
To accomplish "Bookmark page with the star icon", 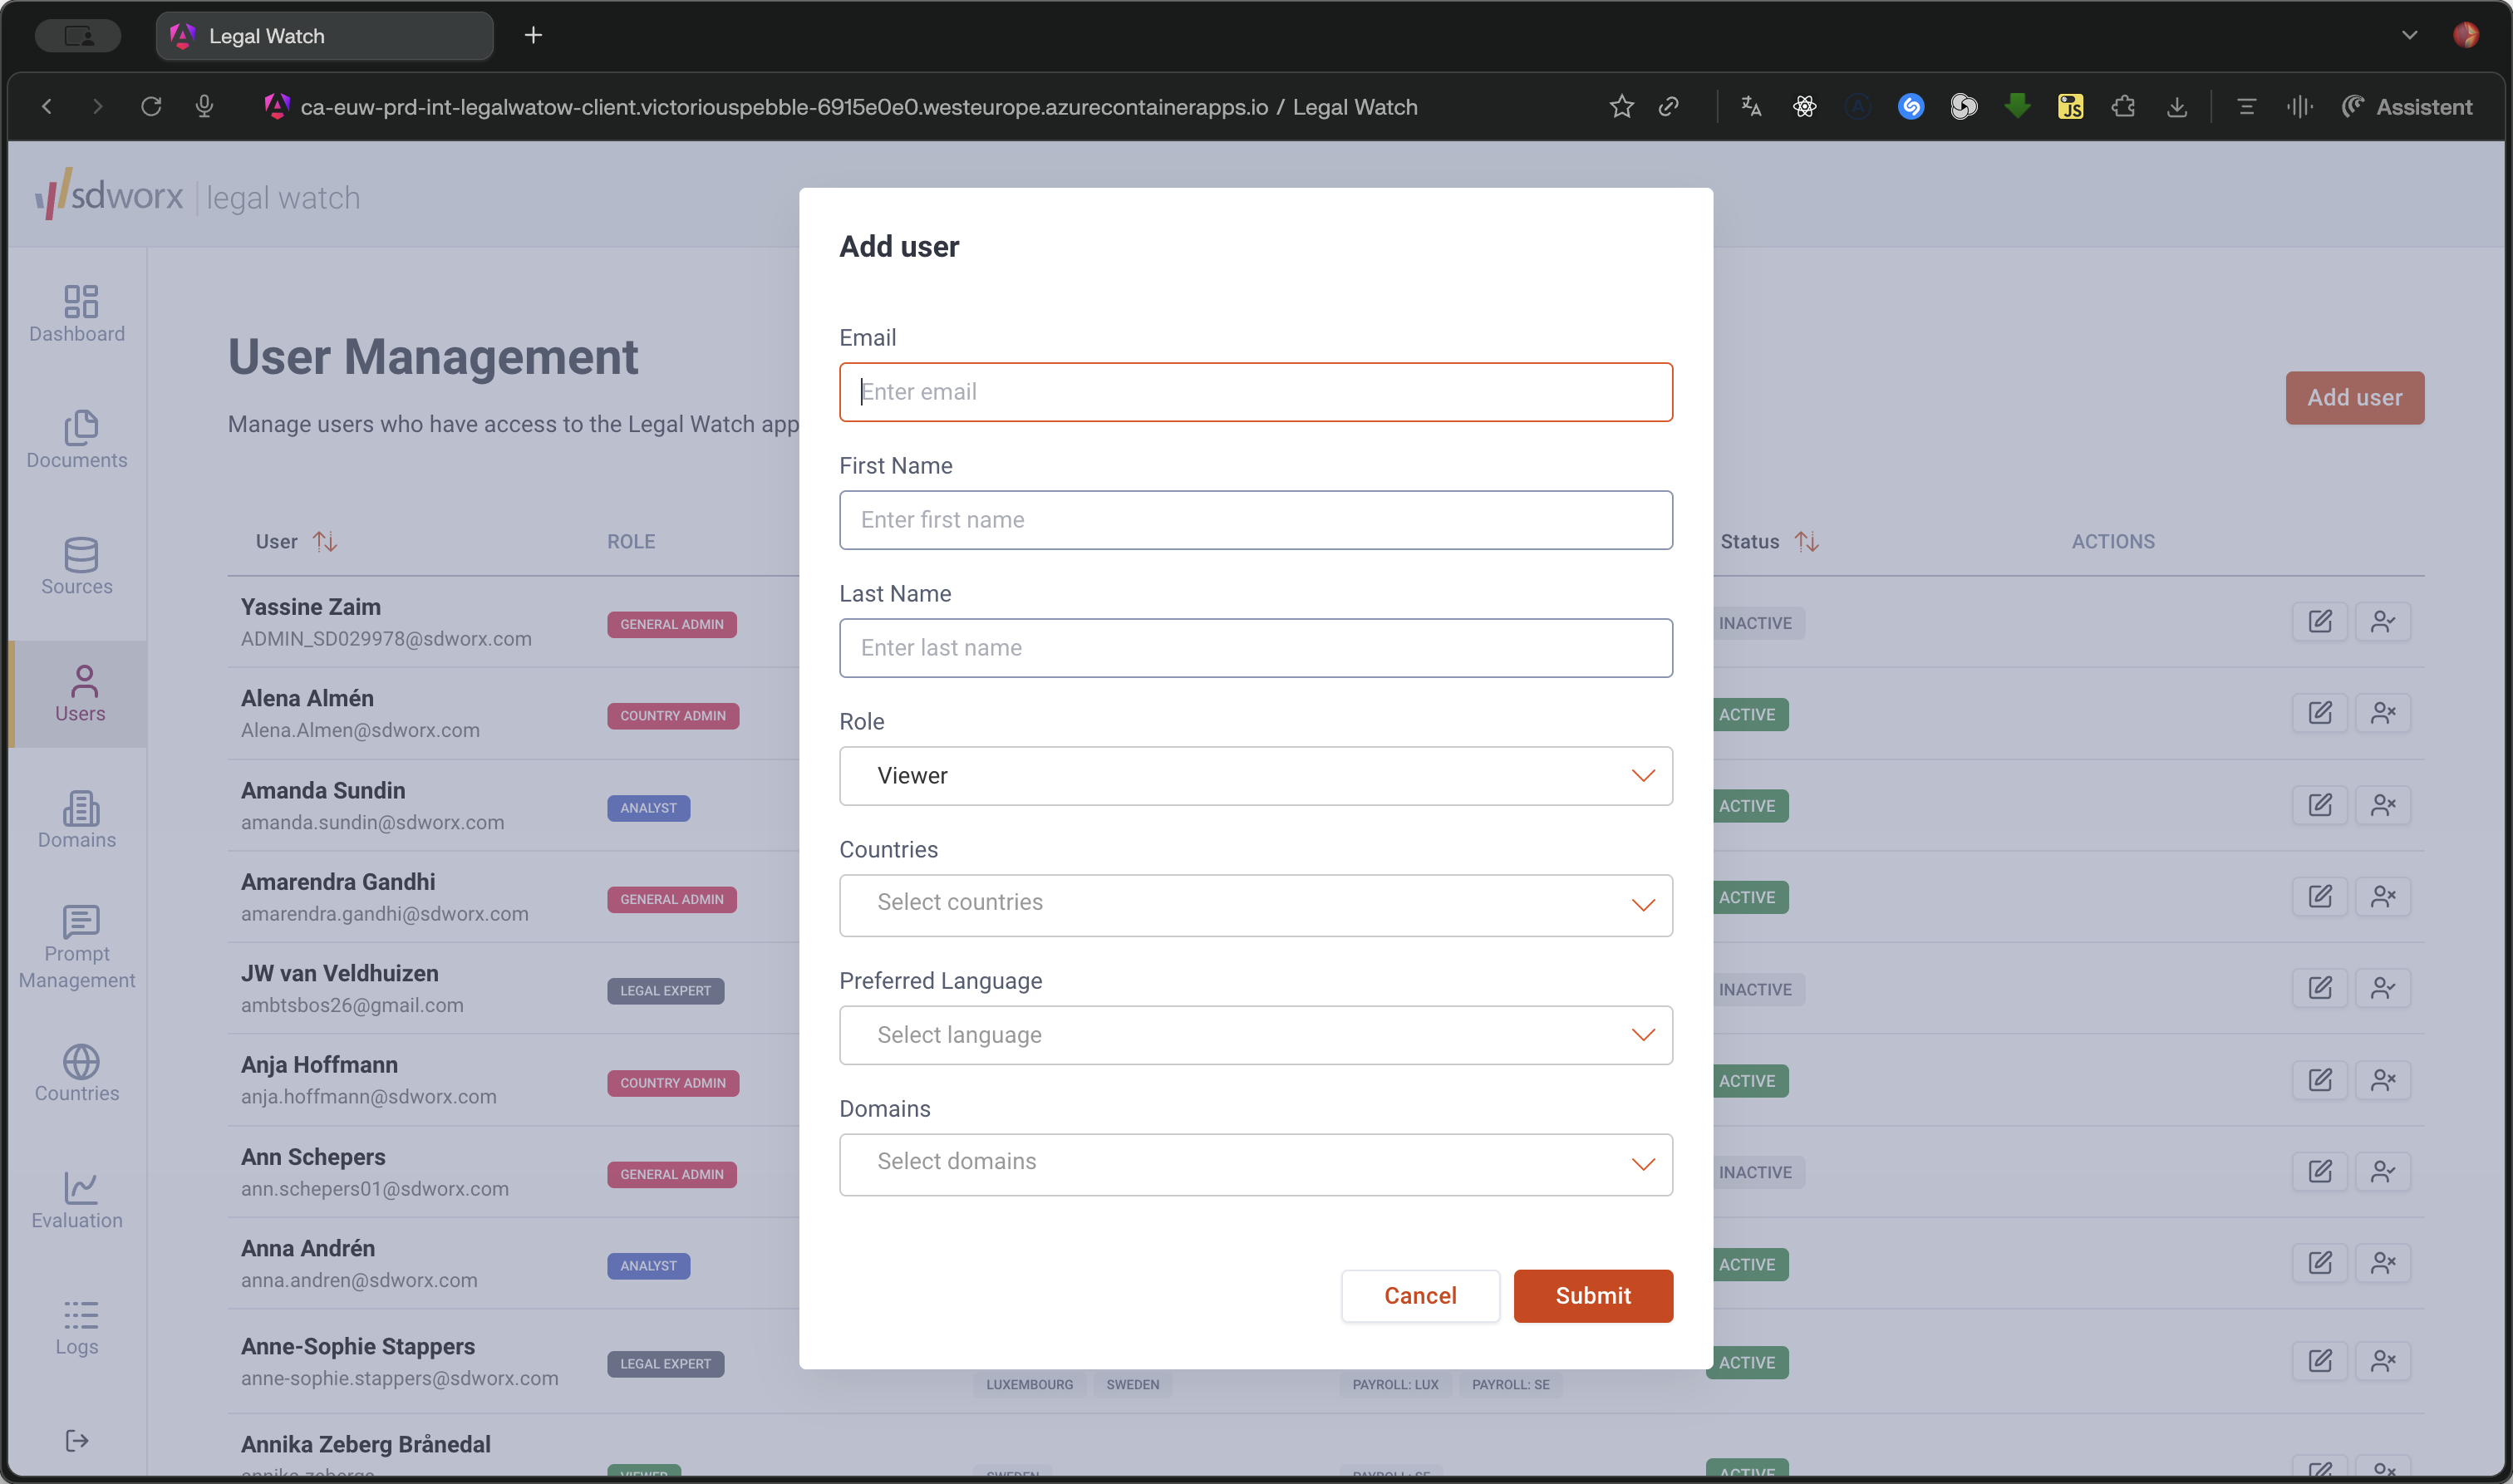I will coord(1621,106).
